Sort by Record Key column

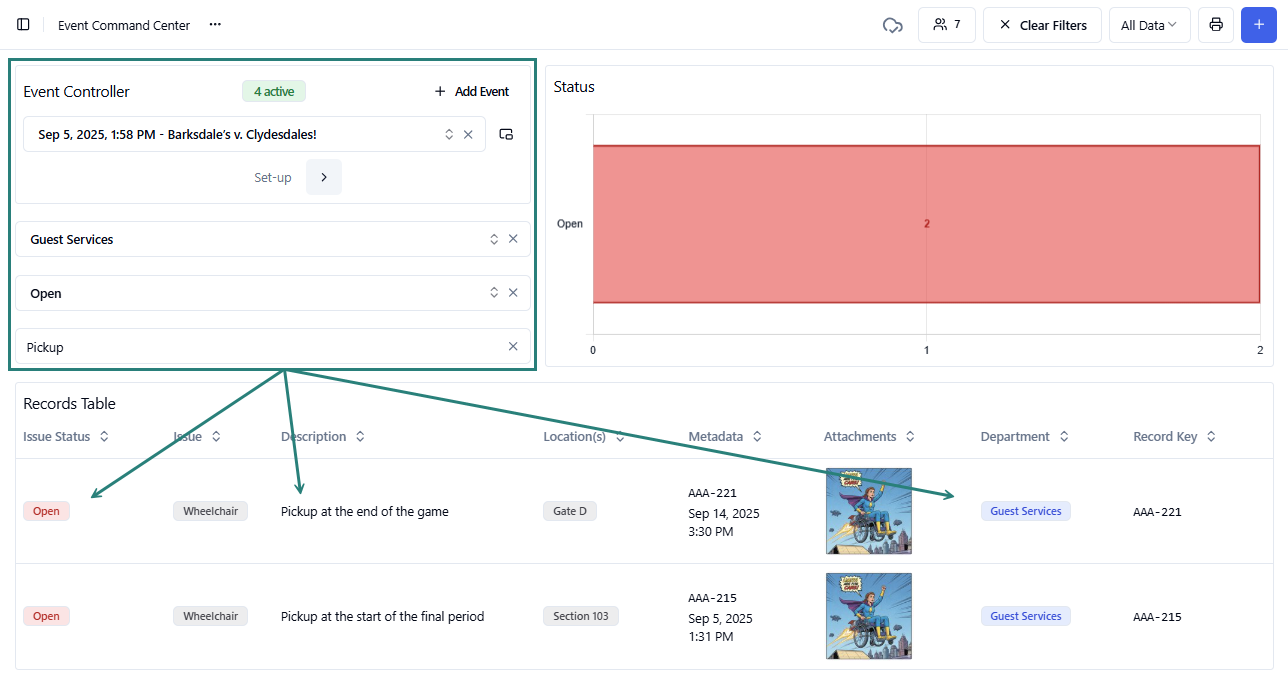(x=1211, y=437)
